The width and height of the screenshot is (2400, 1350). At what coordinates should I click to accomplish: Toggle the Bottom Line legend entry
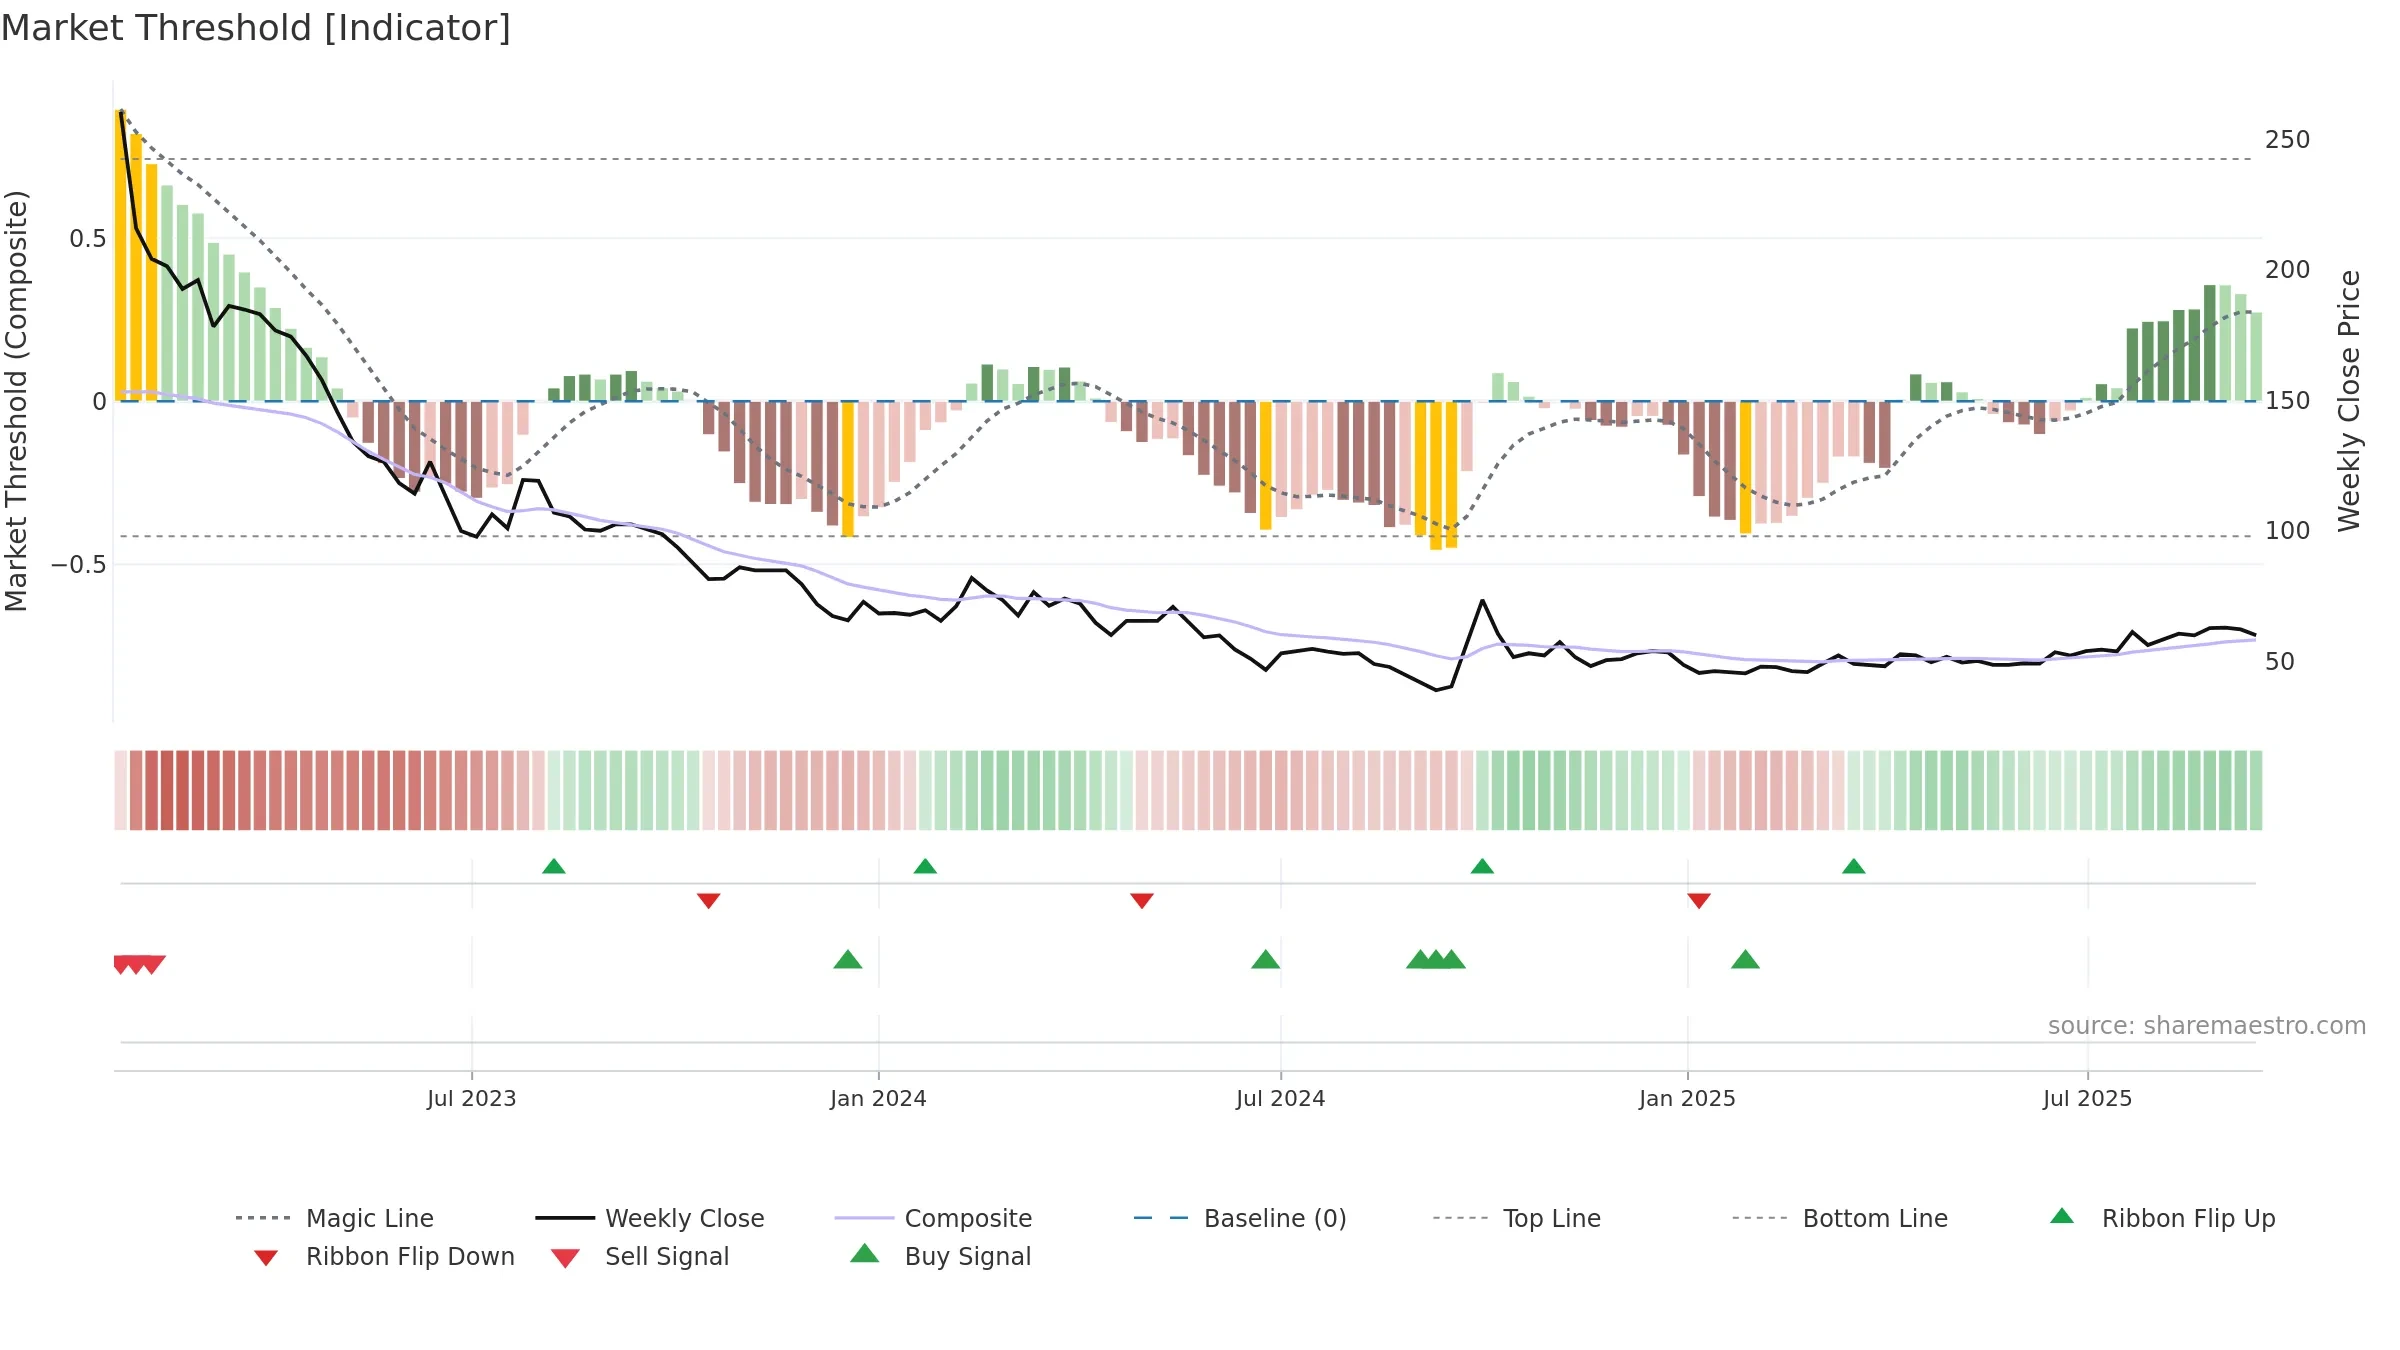[x=1840, y=1218]
